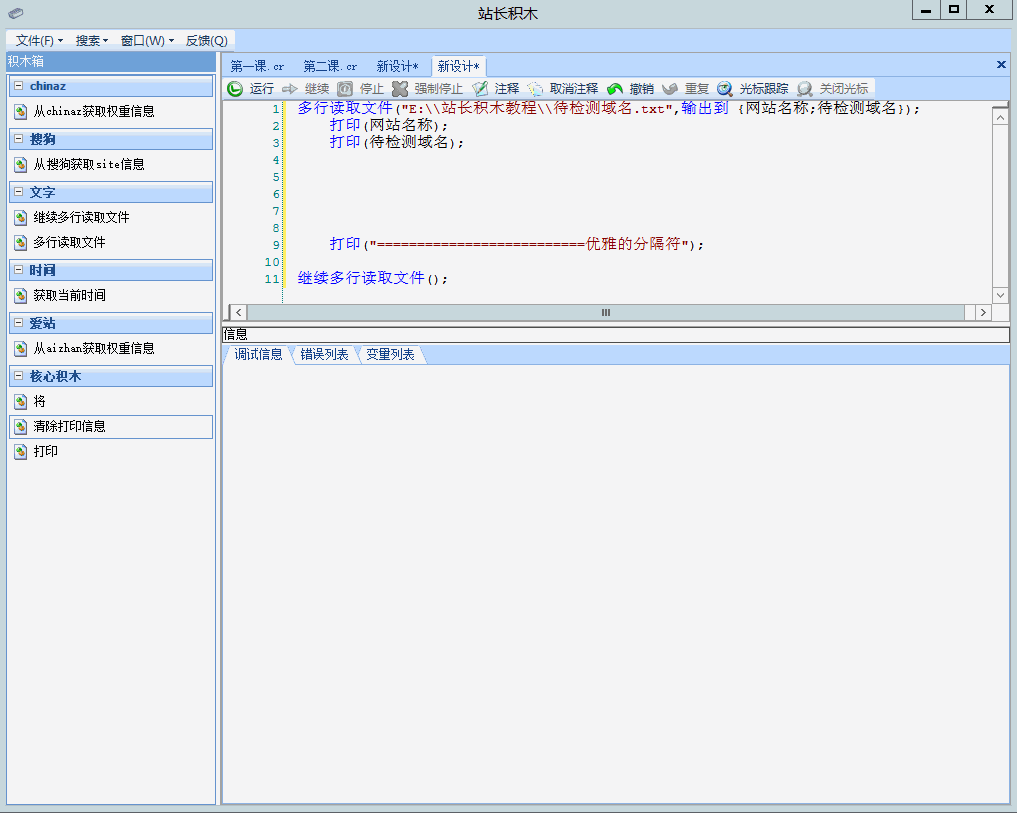Viewport: 1017px width, 813px height.
Task: Select 清除打印信息 in the toolbox
Action: point(69,427)
